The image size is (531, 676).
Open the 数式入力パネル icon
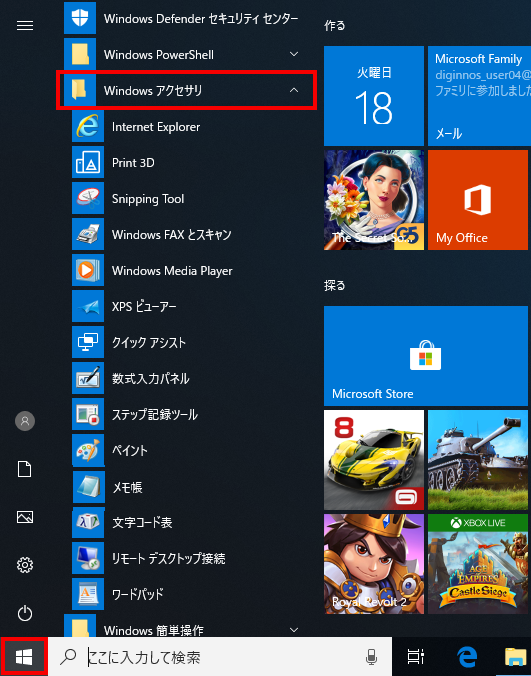coord(88,378)
